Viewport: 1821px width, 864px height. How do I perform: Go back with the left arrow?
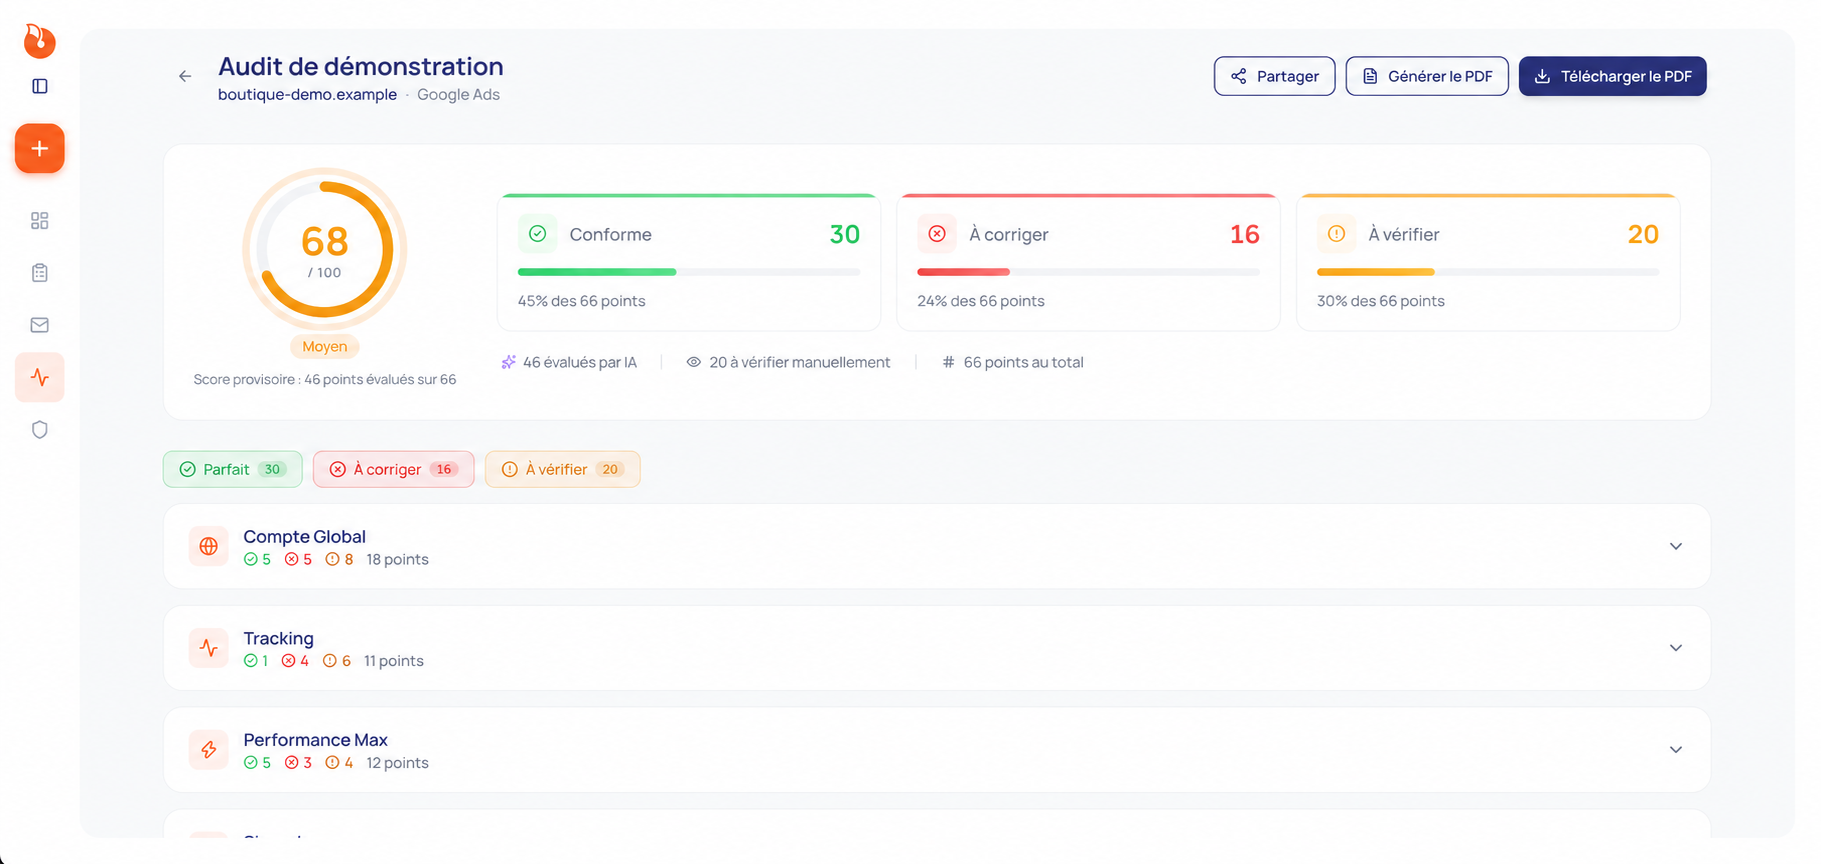pyautogui.click(x=185, y=76)
